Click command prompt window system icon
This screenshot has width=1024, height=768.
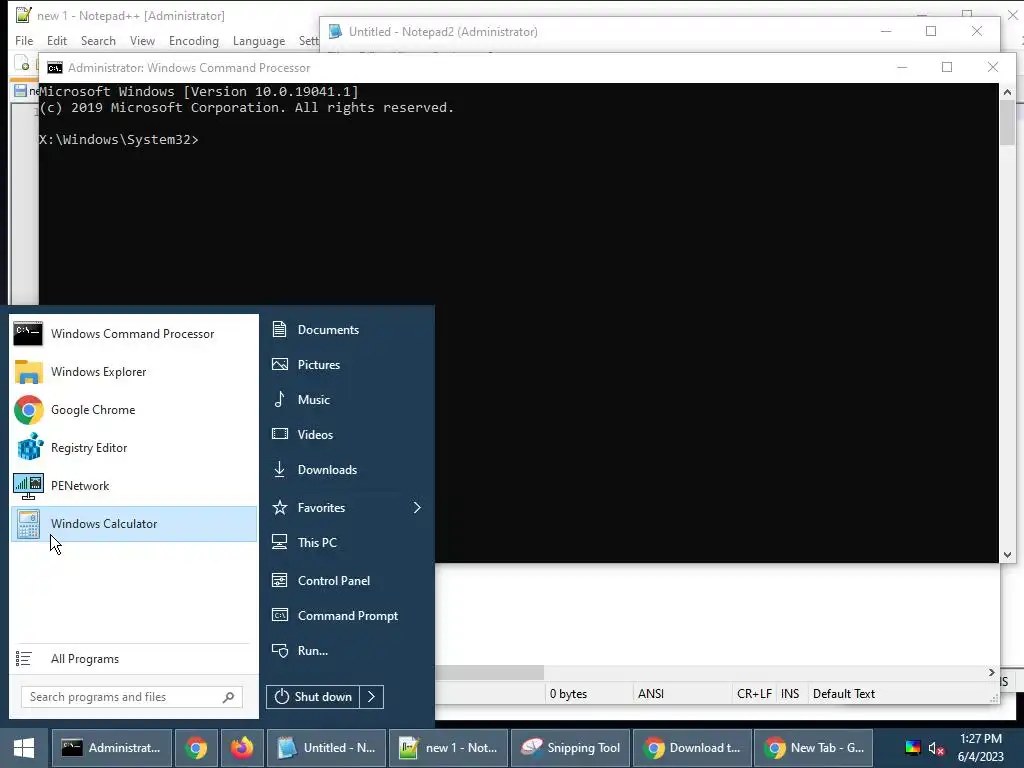pos(55,68)
